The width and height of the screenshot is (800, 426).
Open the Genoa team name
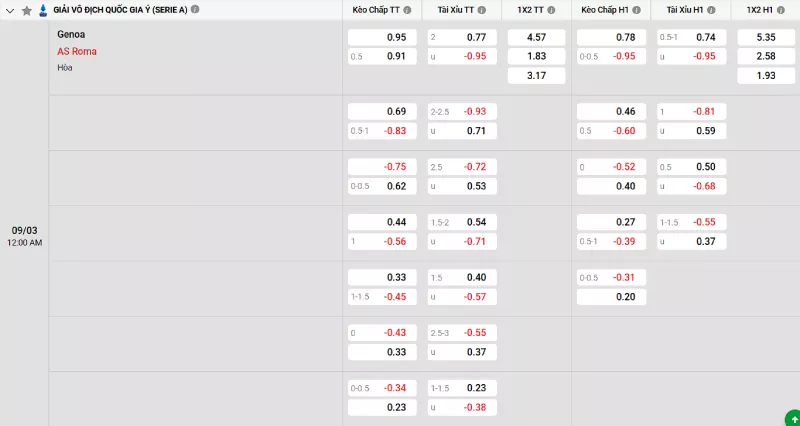(71, 35)
